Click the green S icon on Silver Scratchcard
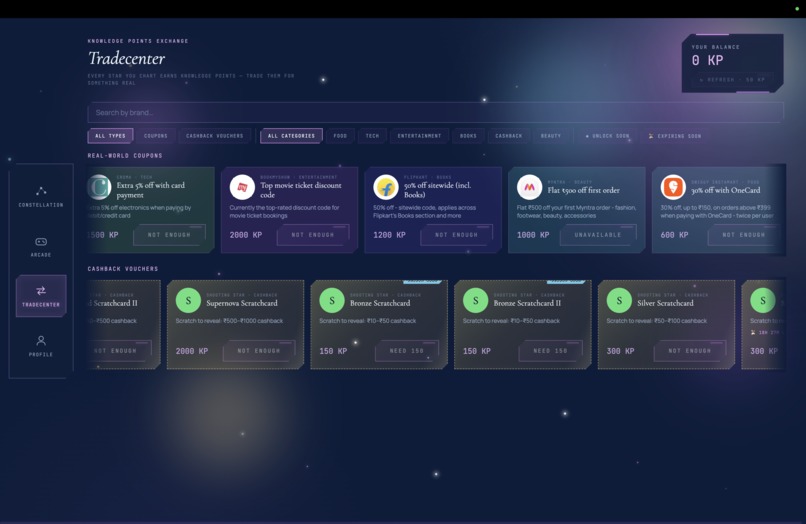The width and height of the screenshot is (806, 524). (619, 300)
